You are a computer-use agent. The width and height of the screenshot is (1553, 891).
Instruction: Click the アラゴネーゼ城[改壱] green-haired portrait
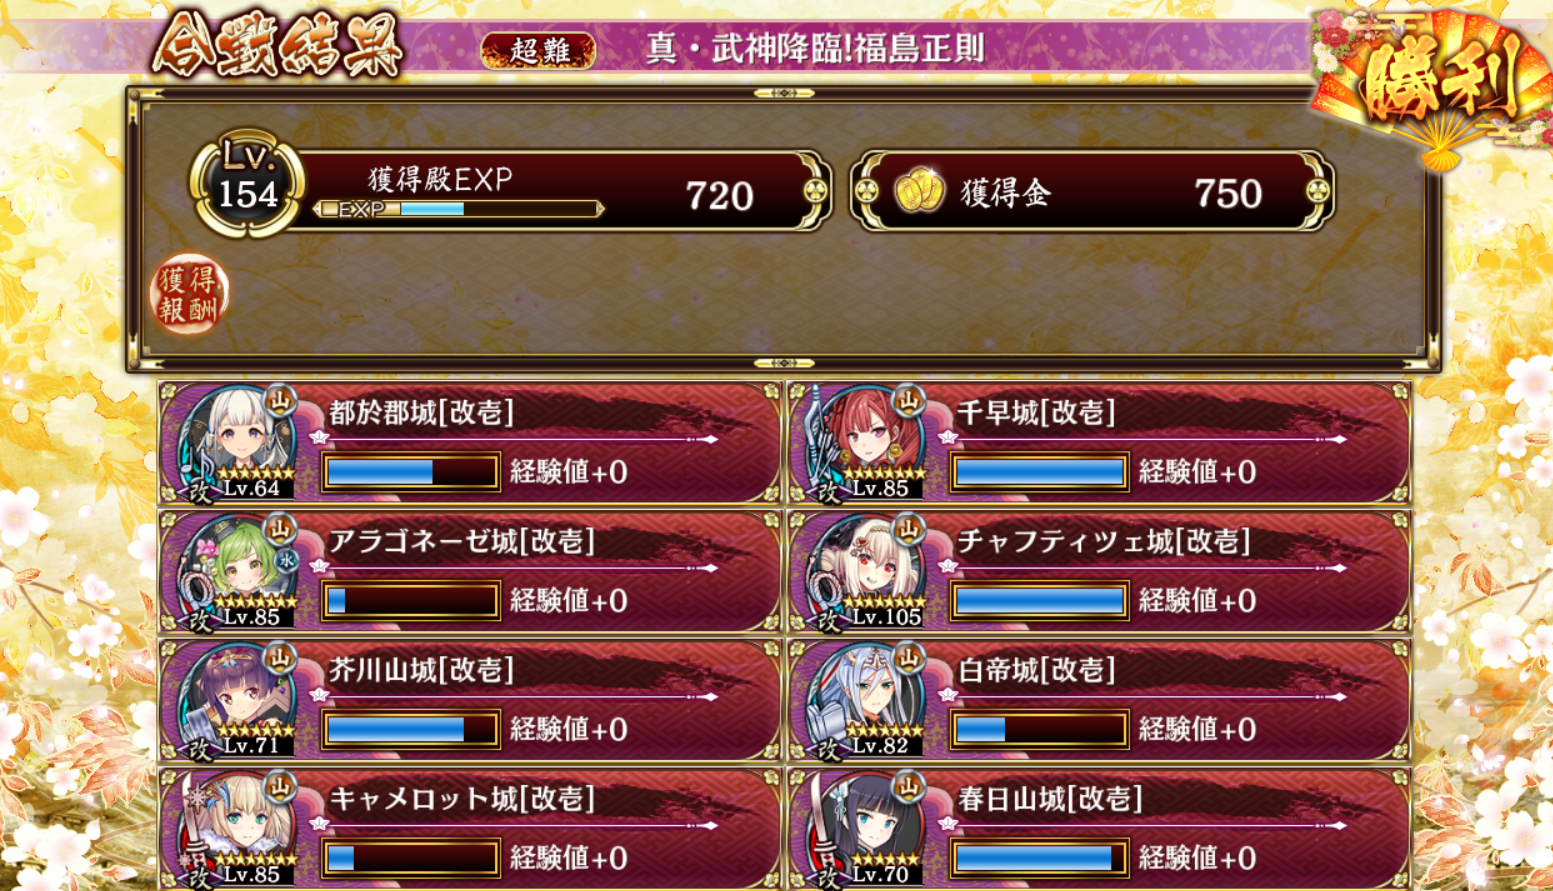click(x=237, y=571)
